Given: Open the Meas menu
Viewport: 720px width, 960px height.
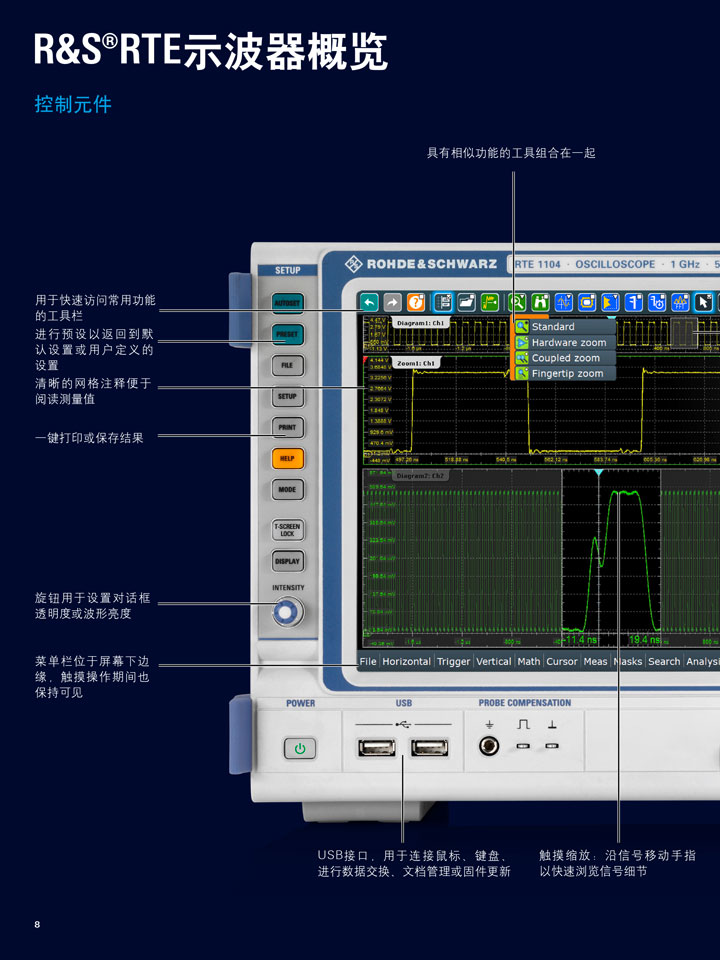Looking at the screenshot, I should pos(595,661).
